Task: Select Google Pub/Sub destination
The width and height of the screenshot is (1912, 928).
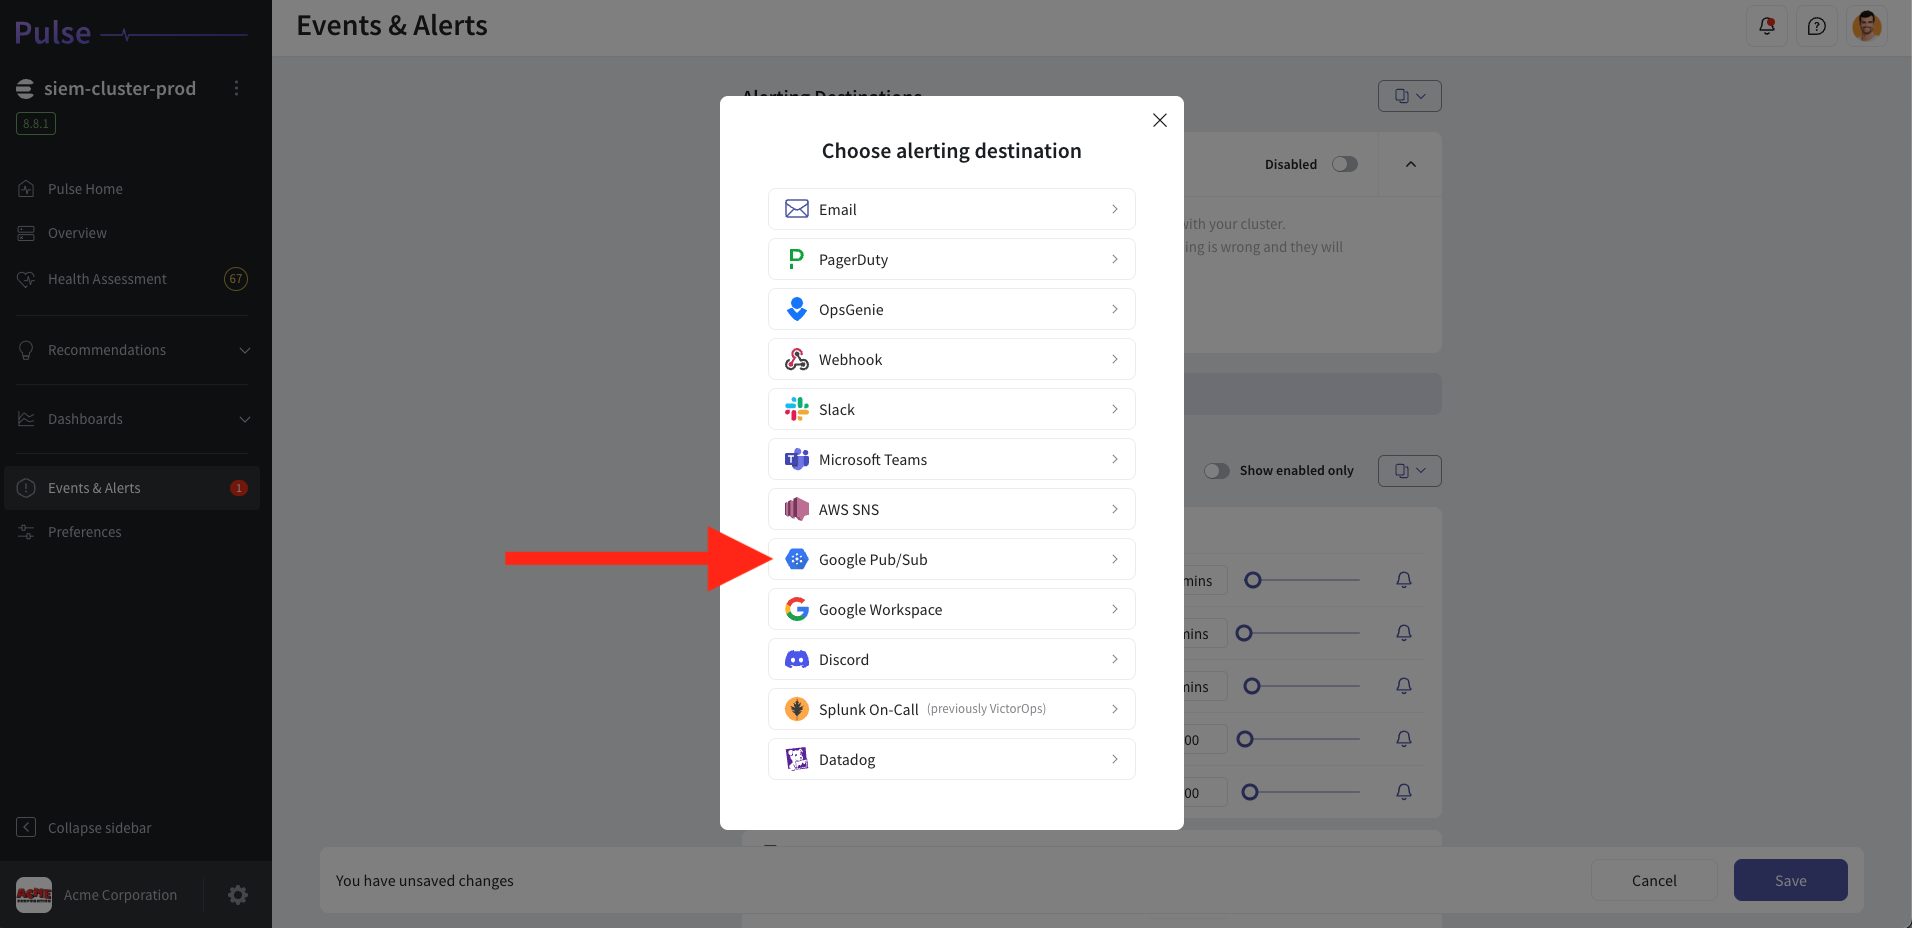Action: 951,559
